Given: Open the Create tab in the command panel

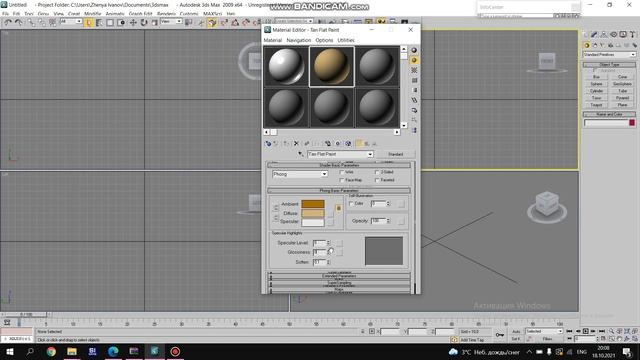Looking at the screenshot, I should click(586, 35).
